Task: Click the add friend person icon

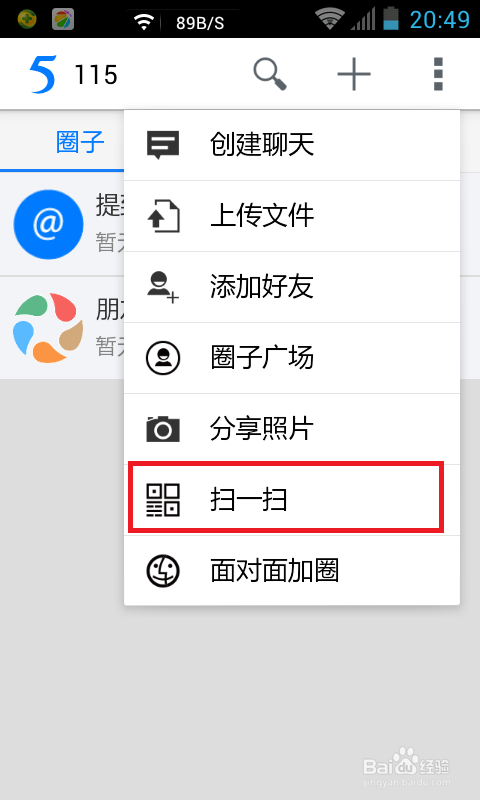Action: [x=163, y=287]
